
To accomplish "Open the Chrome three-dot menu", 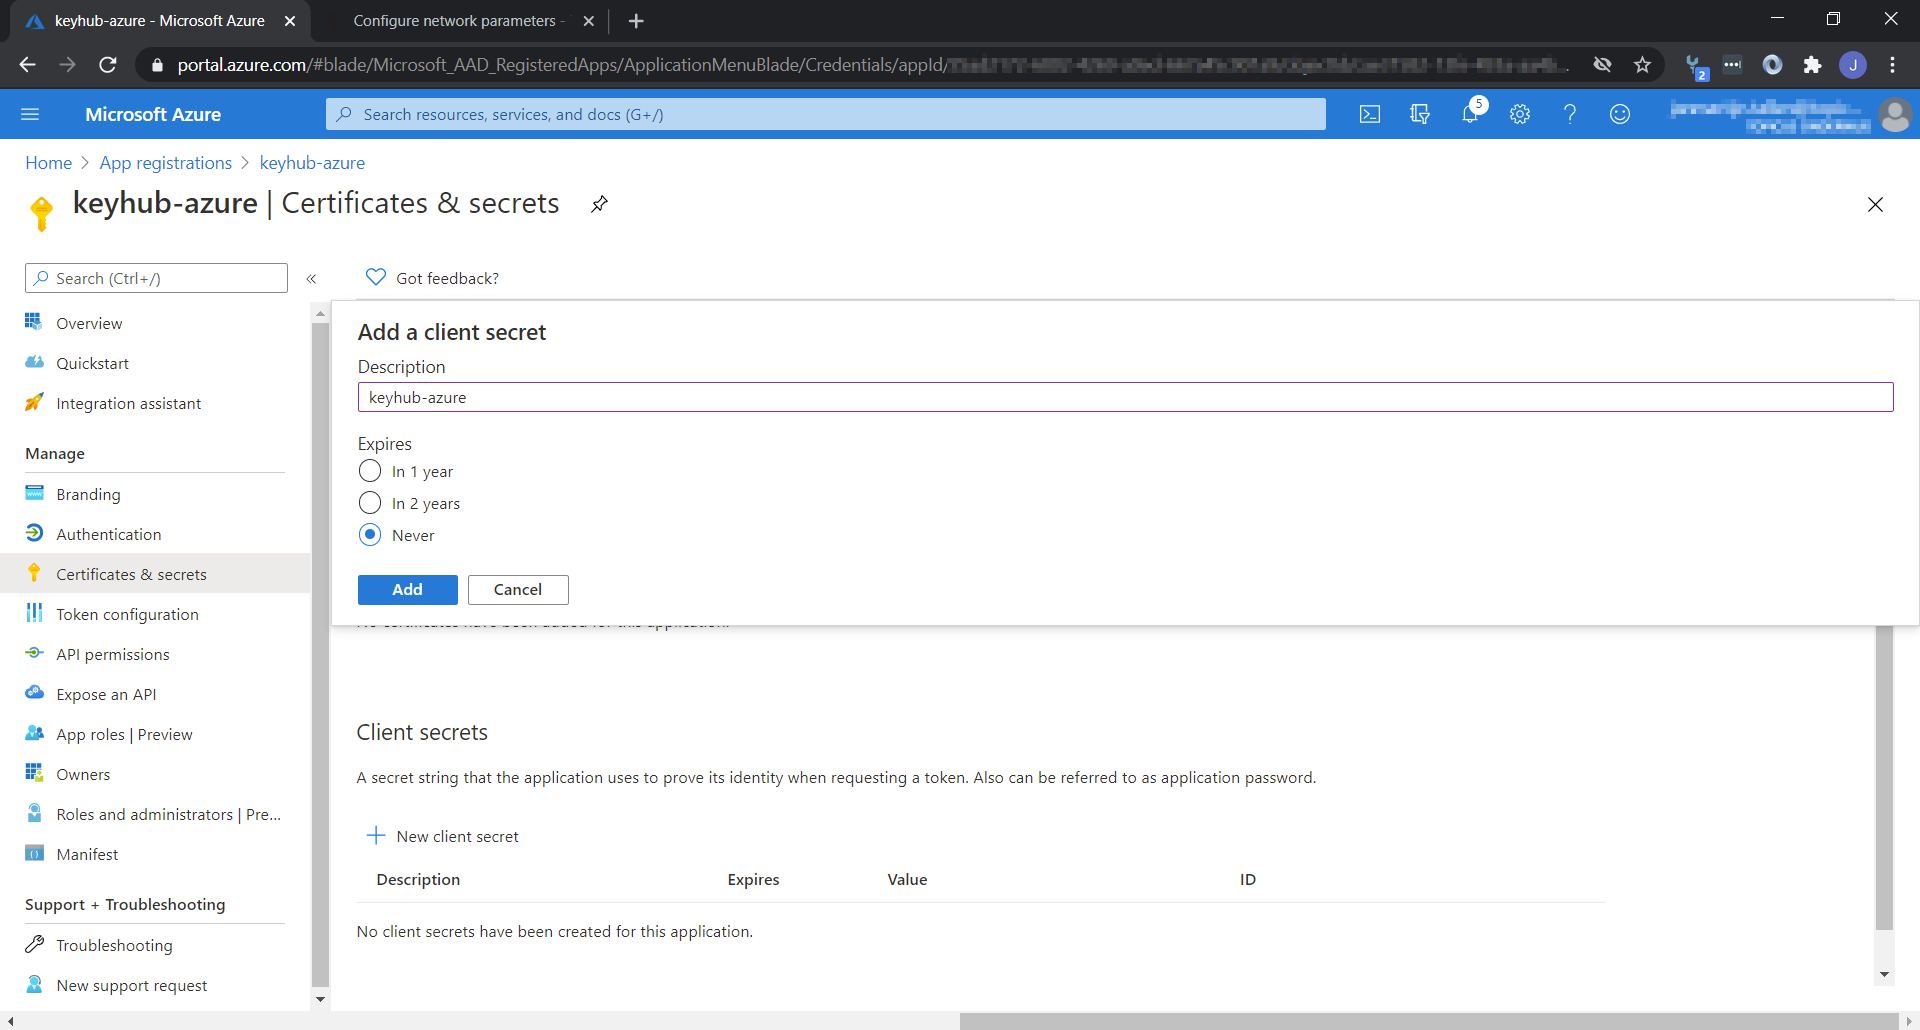I will tap(1892, 65).
